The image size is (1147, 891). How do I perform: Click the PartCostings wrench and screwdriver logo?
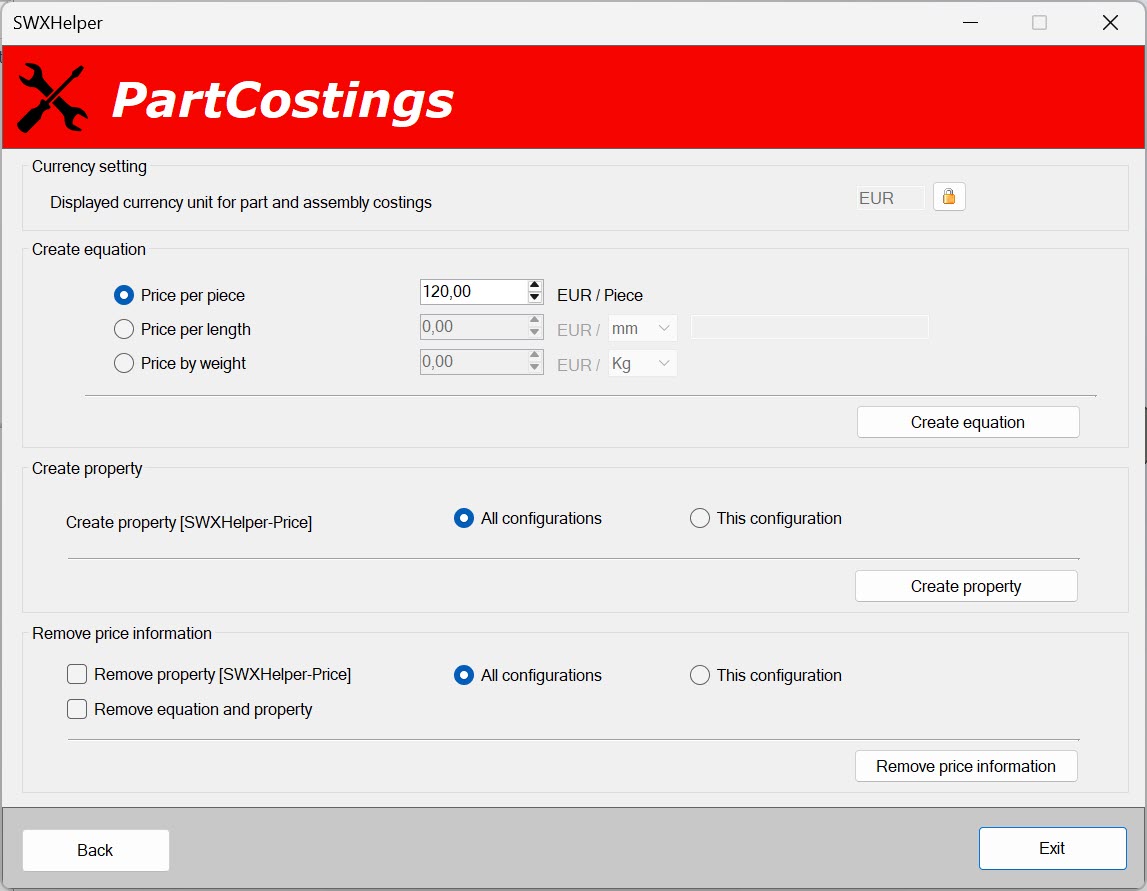pyautogui.click(x=52, y=98)
